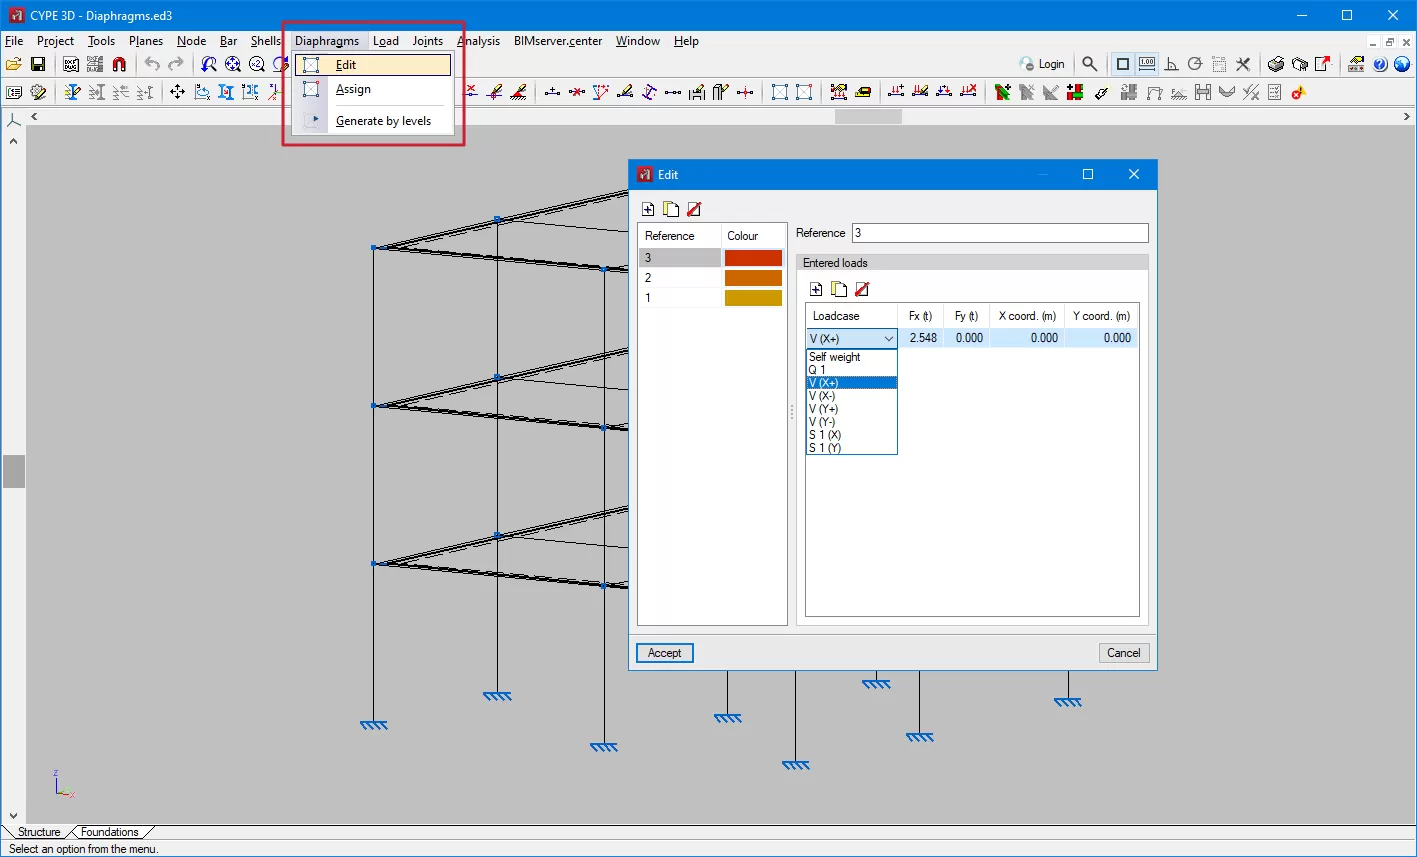Click Cancel in the Edit dialog
This screenshot has height=857, width=1417.
pos(1123,653)
